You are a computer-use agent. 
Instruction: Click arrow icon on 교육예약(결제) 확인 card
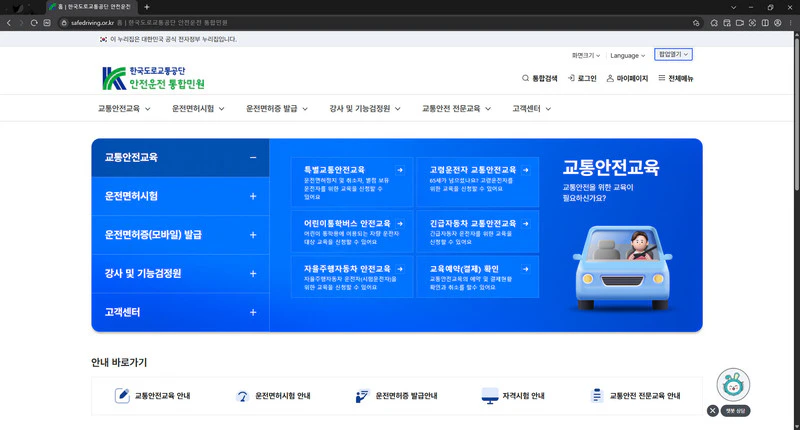526,269
